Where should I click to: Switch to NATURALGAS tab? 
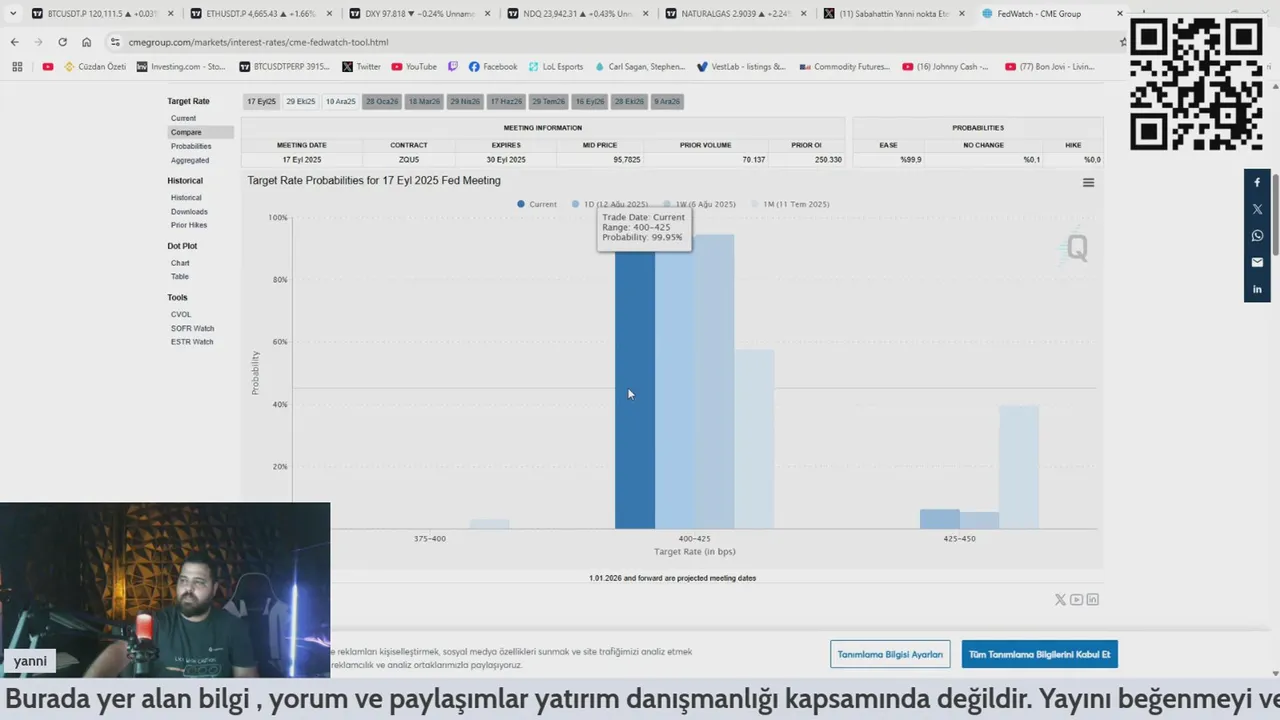(735, 14)
